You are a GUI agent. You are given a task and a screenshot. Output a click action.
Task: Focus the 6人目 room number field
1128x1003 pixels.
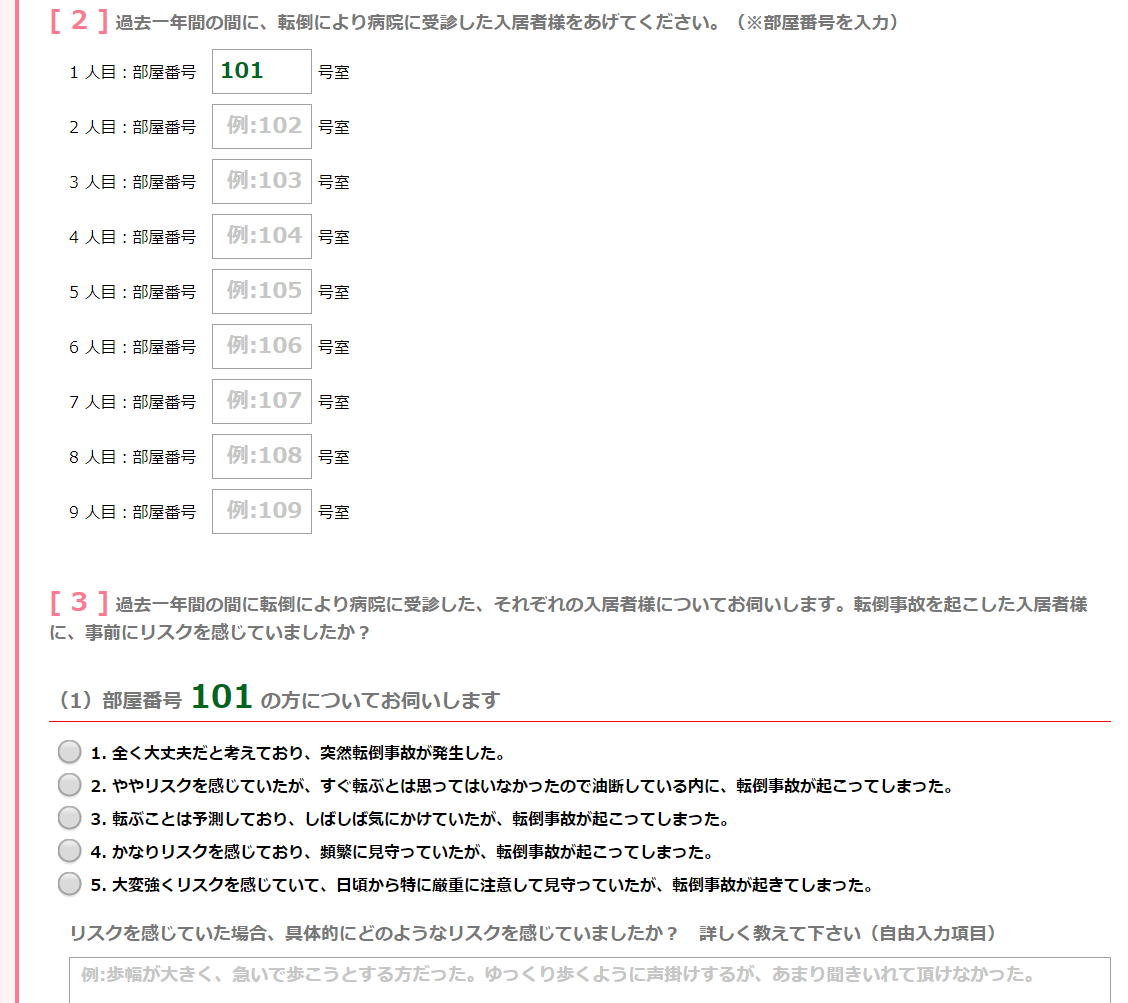[261, 346]
